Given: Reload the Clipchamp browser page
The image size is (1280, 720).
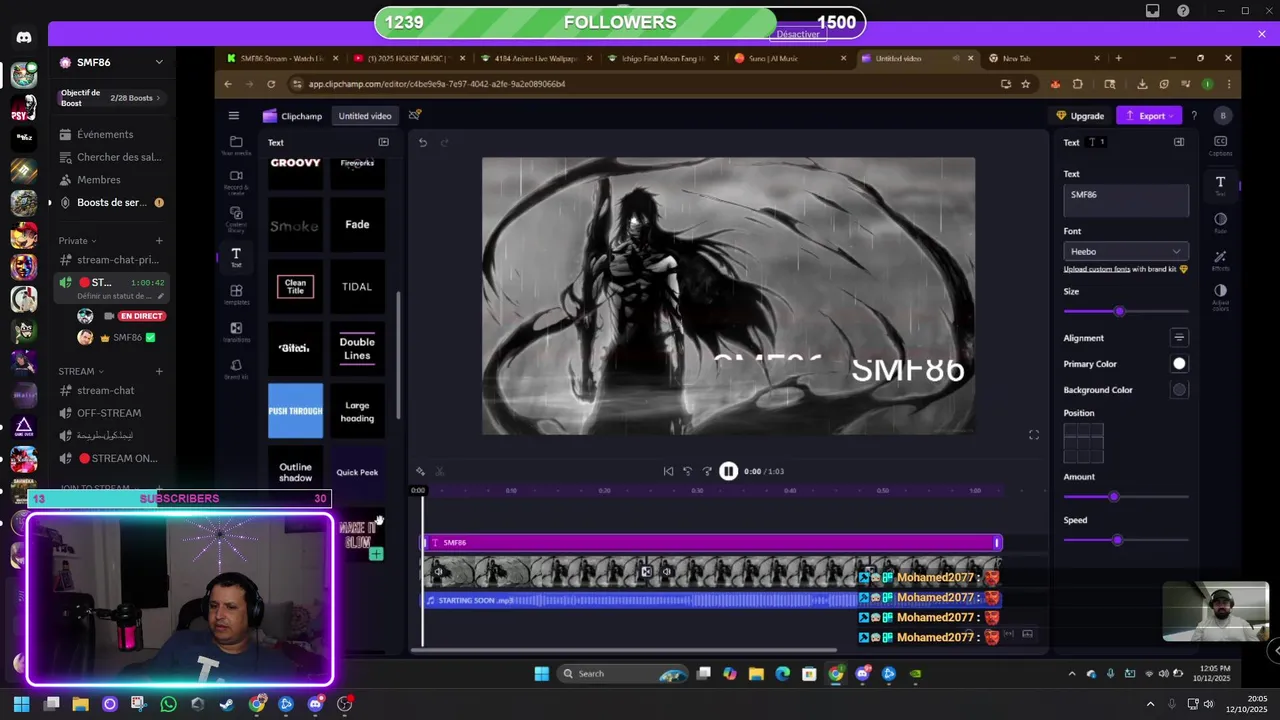Looking at the screenshot, I should 272,84.
